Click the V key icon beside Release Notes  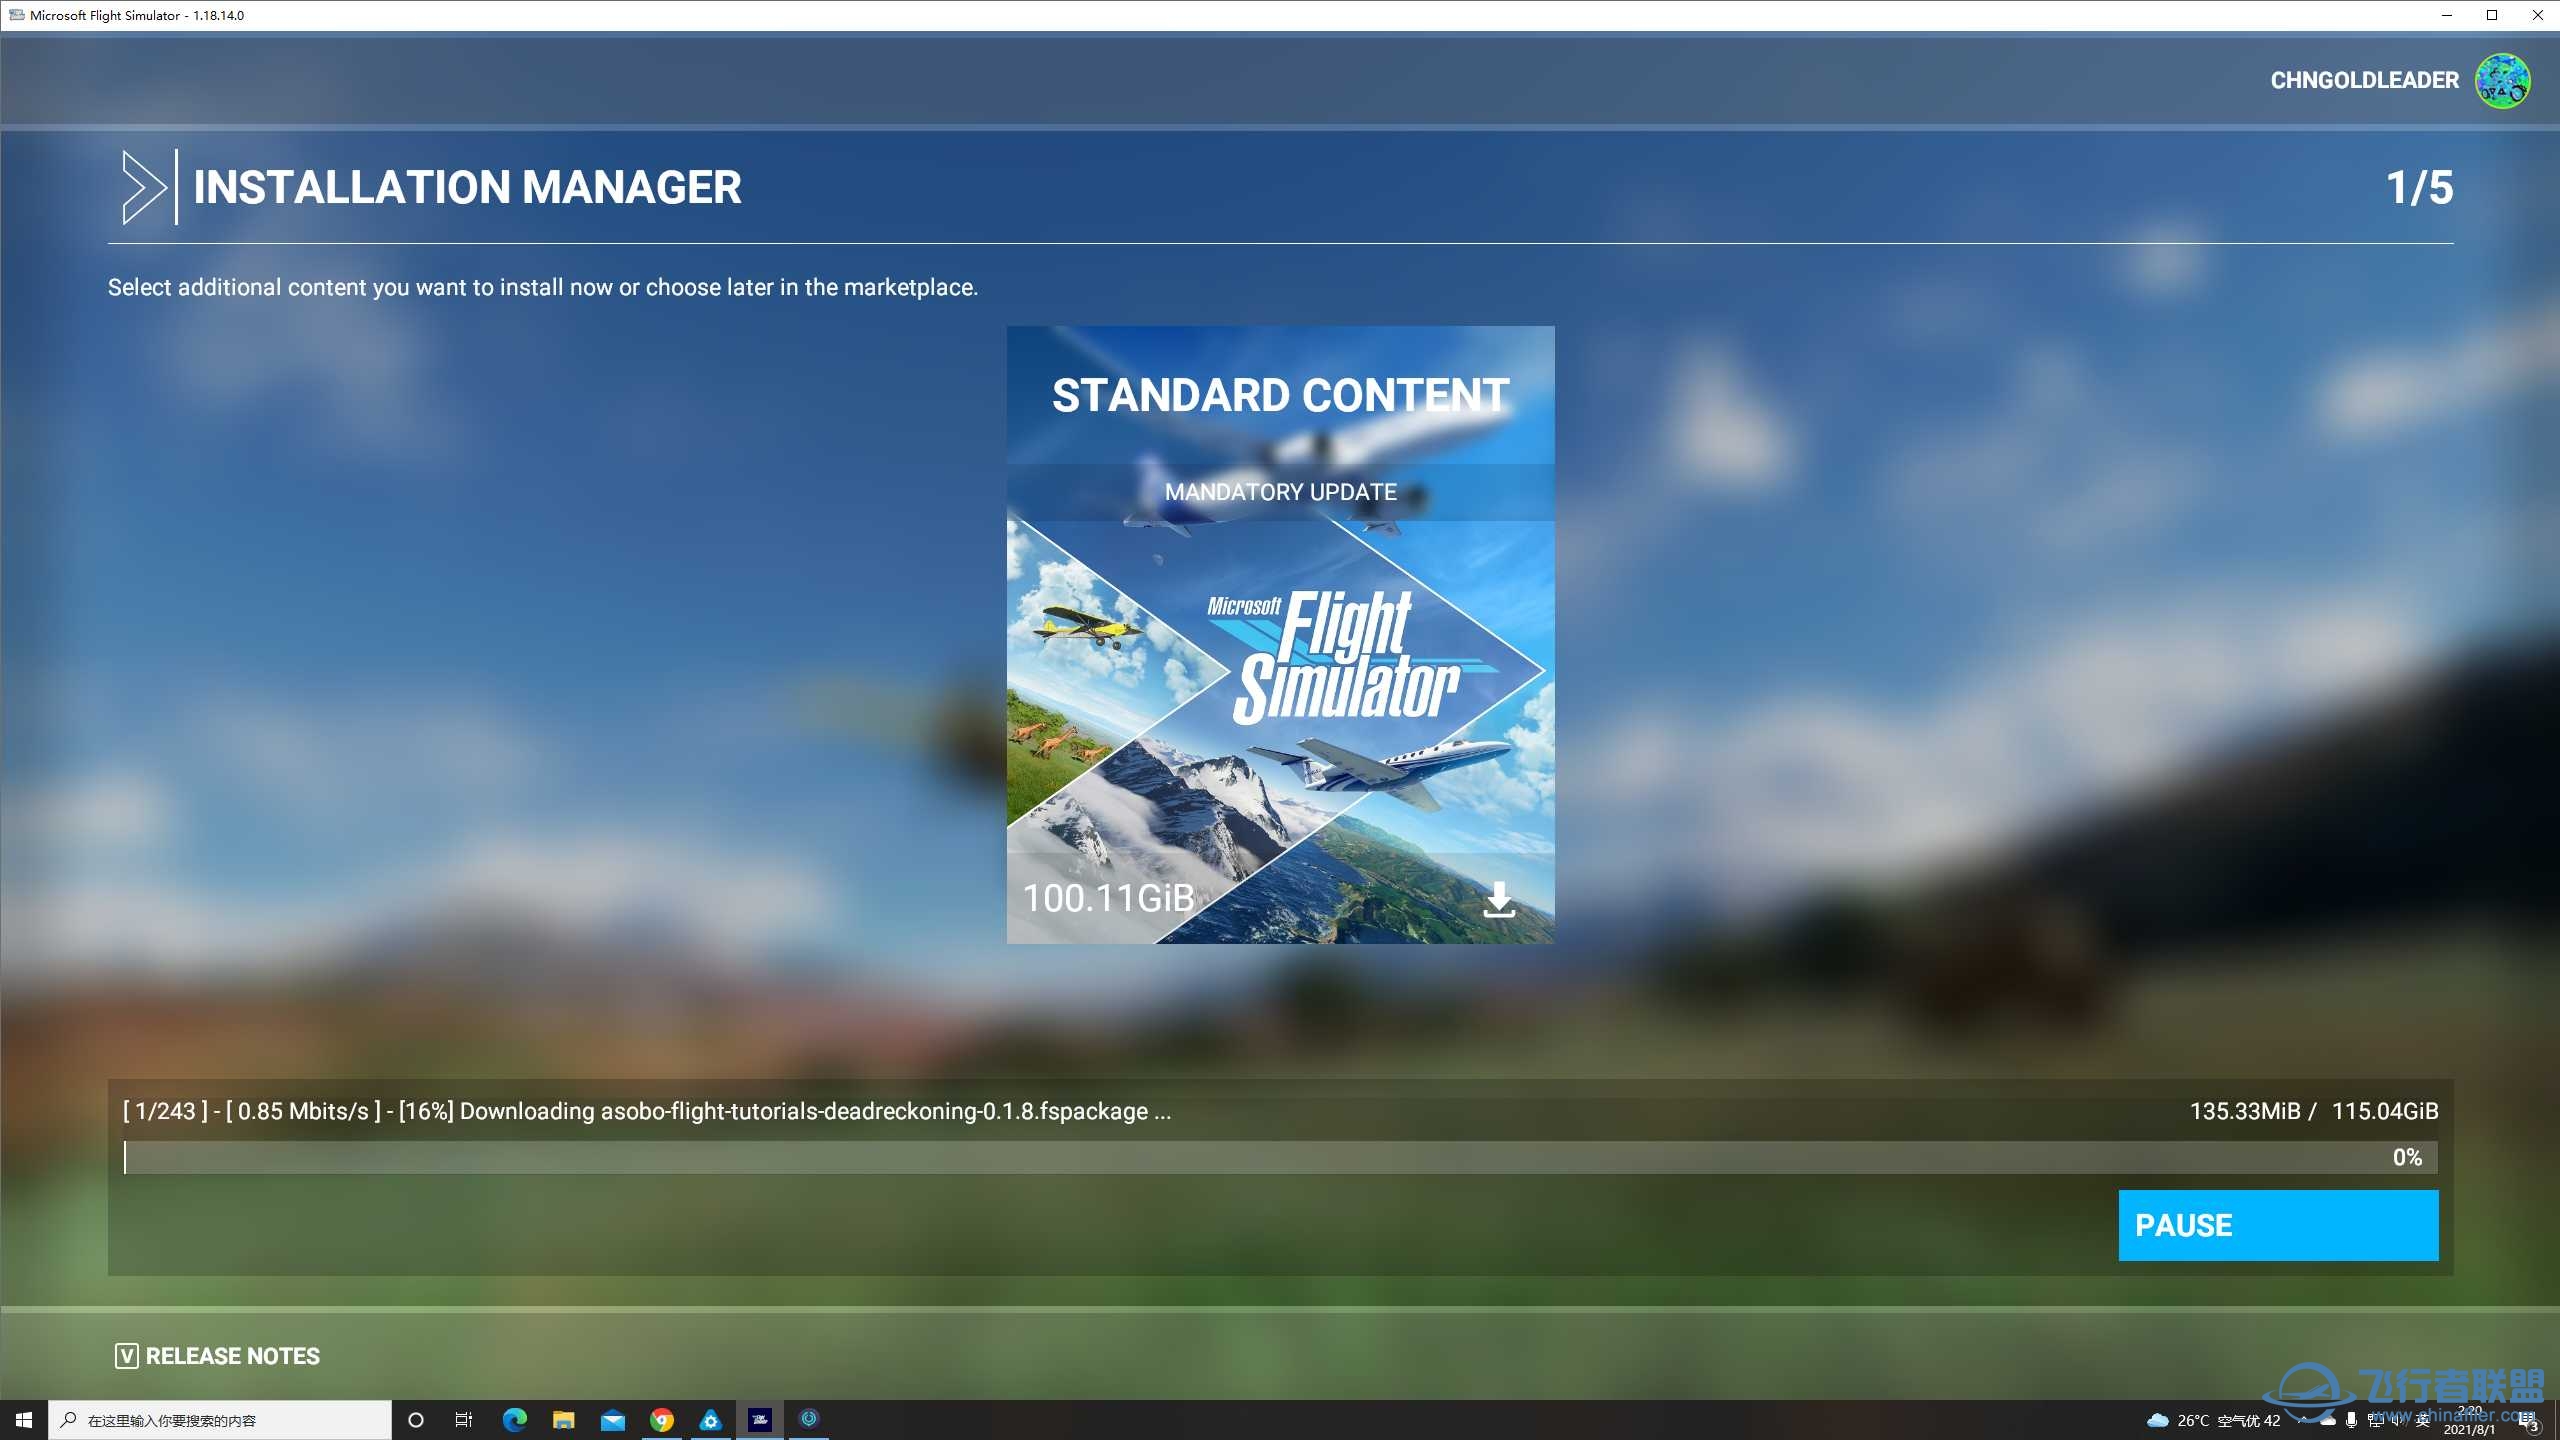pyautogui.click(x=127, y=1356)
